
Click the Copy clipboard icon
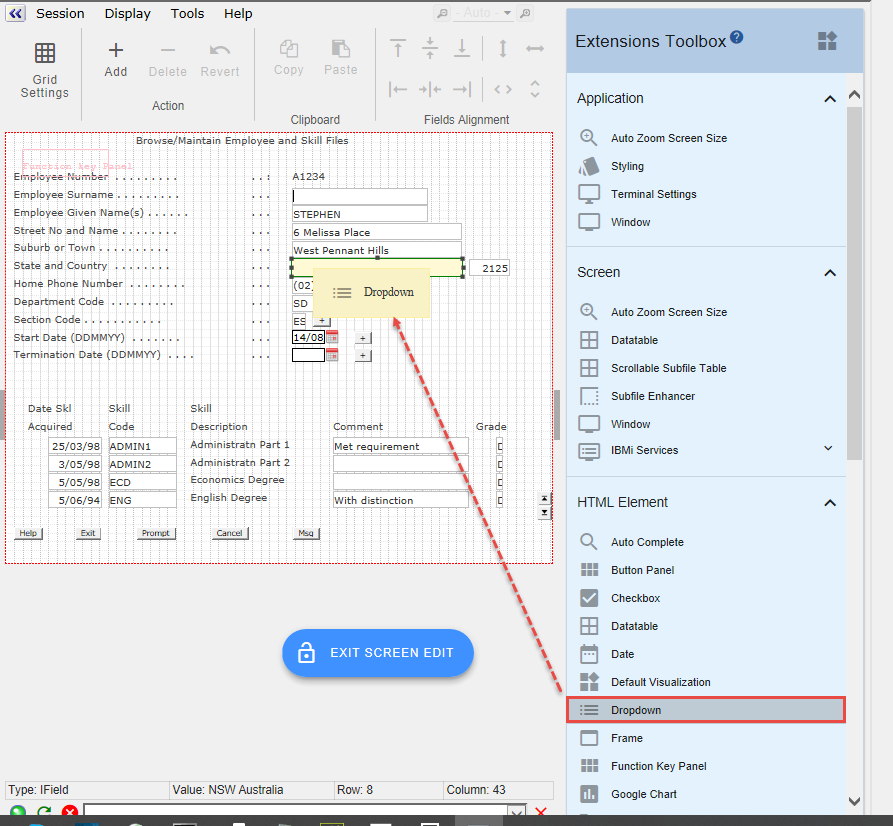289,58
